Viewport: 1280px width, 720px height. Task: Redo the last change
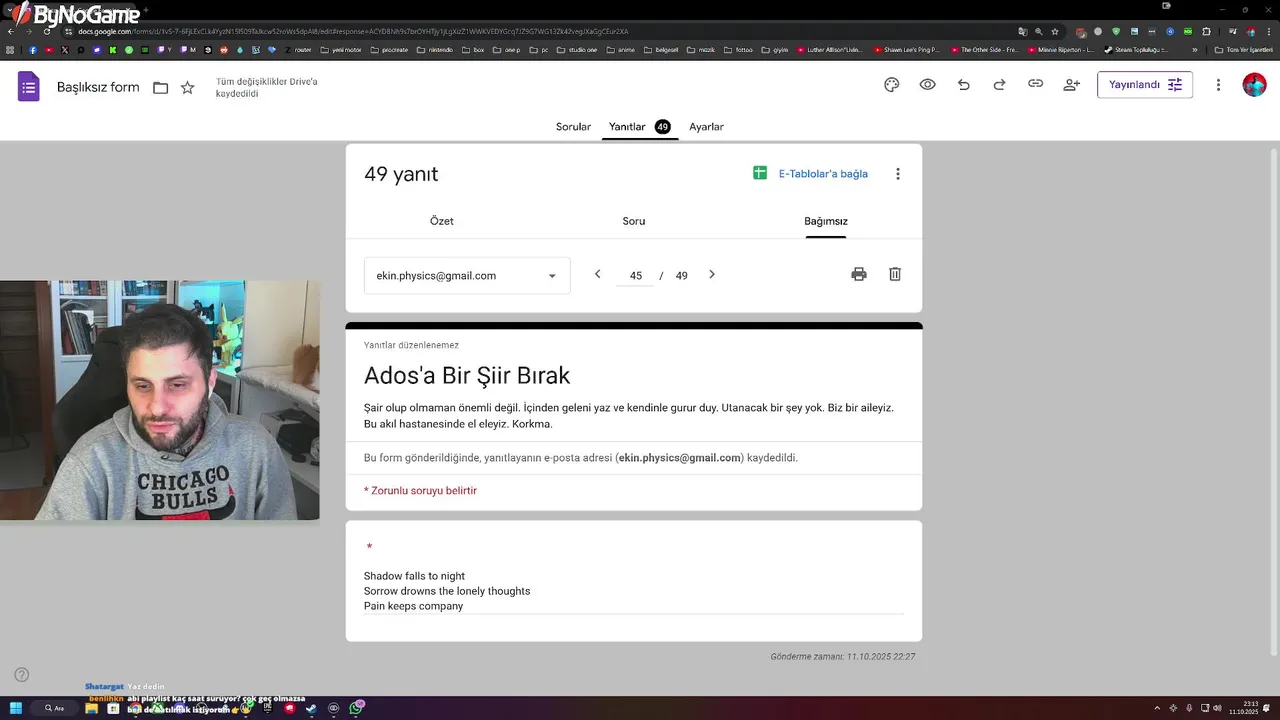coord(999,85)
